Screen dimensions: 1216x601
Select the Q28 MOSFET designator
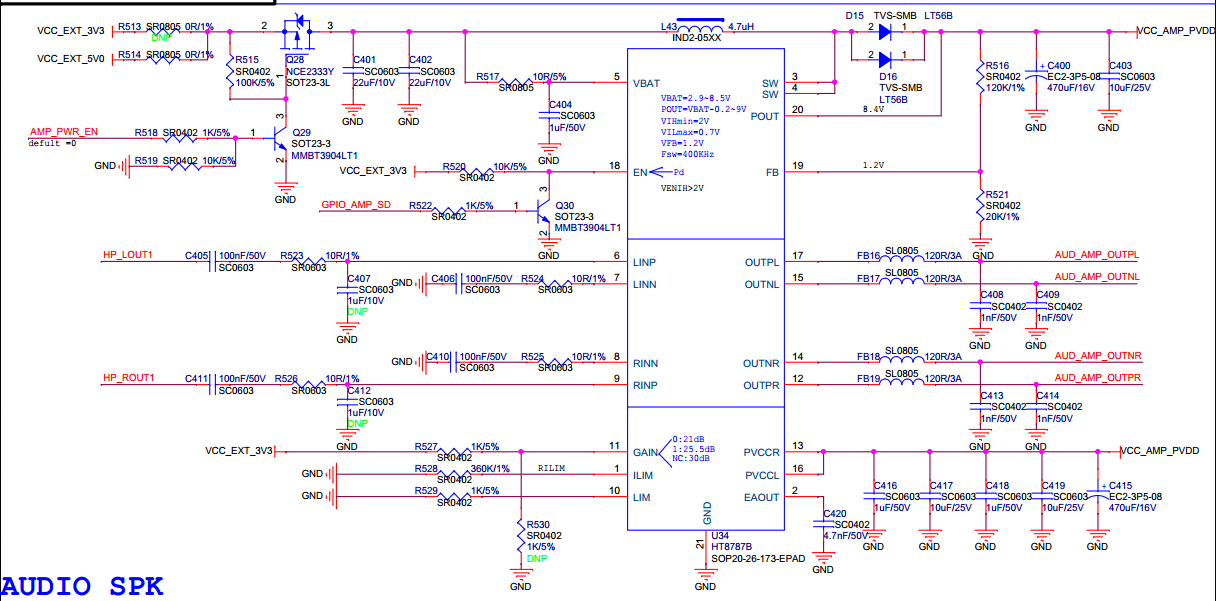295,60
